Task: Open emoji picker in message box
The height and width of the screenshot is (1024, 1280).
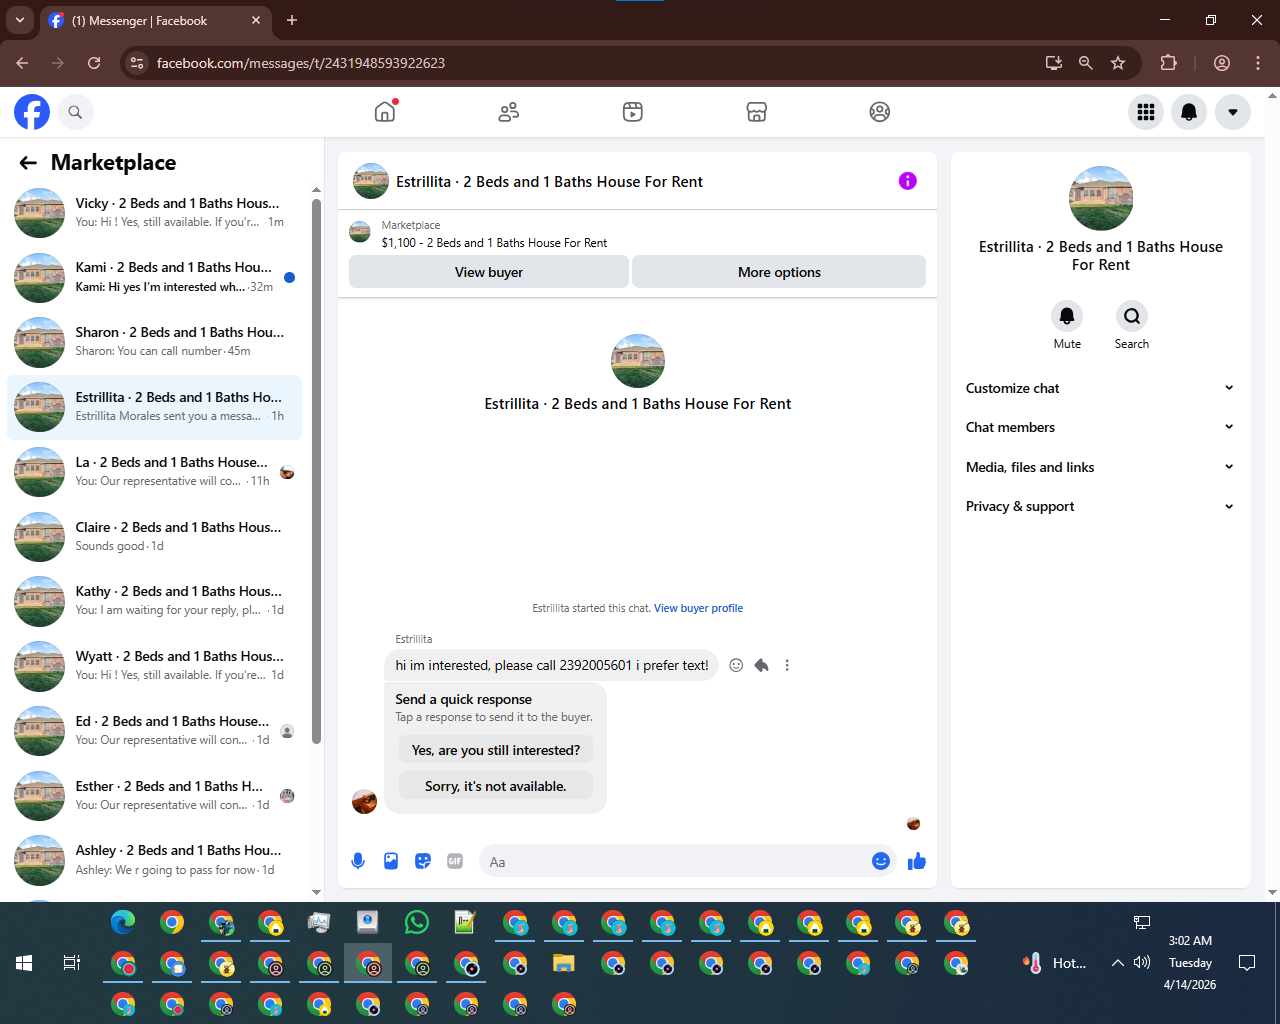Action: click(881, 861)
